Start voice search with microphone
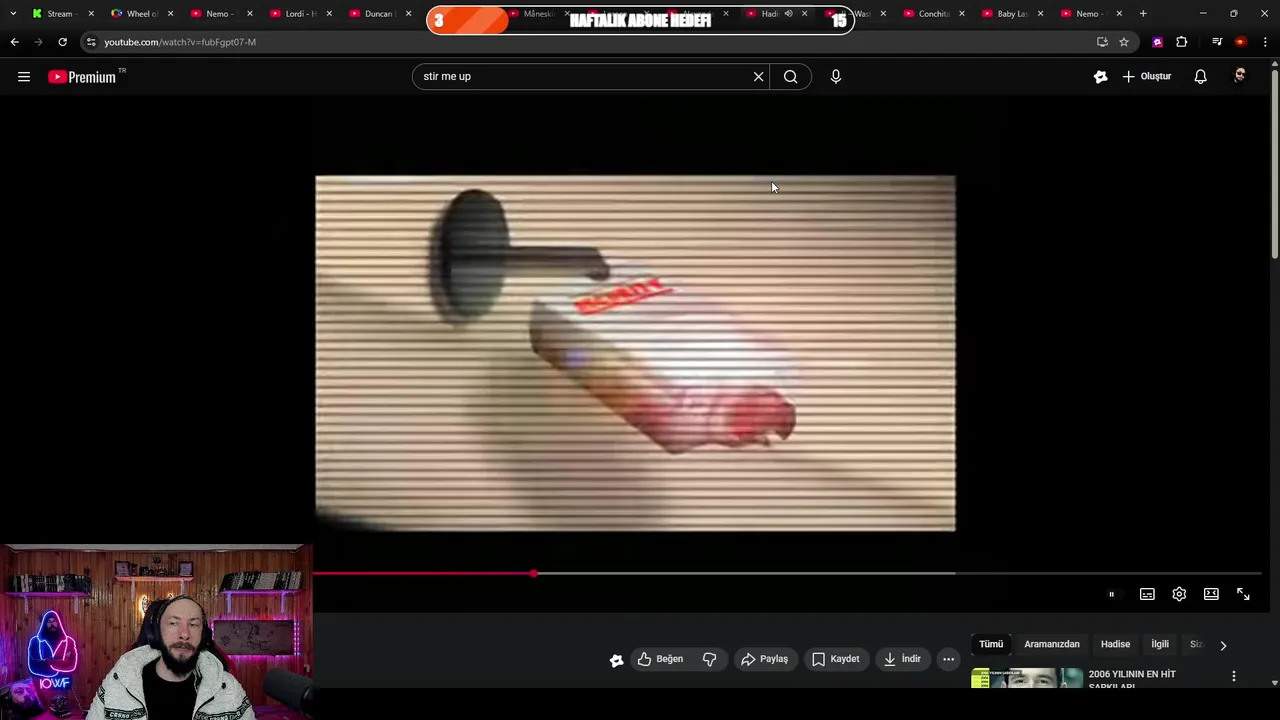 tap(836, 76)
